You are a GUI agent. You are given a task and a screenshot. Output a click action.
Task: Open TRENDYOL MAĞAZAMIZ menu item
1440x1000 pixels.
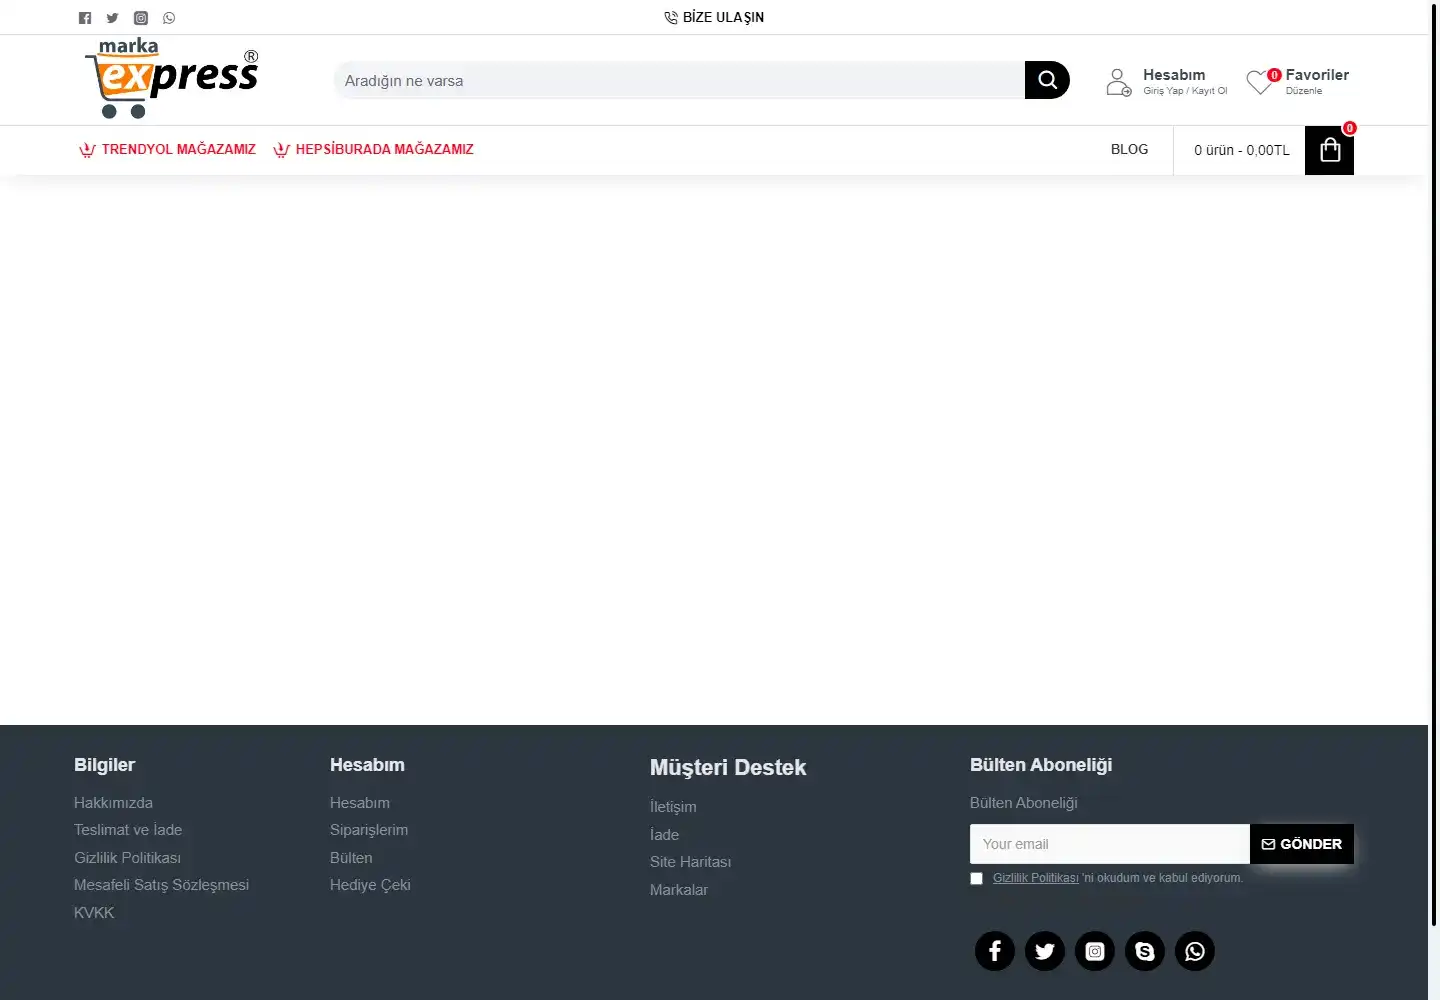pos(167,149)
